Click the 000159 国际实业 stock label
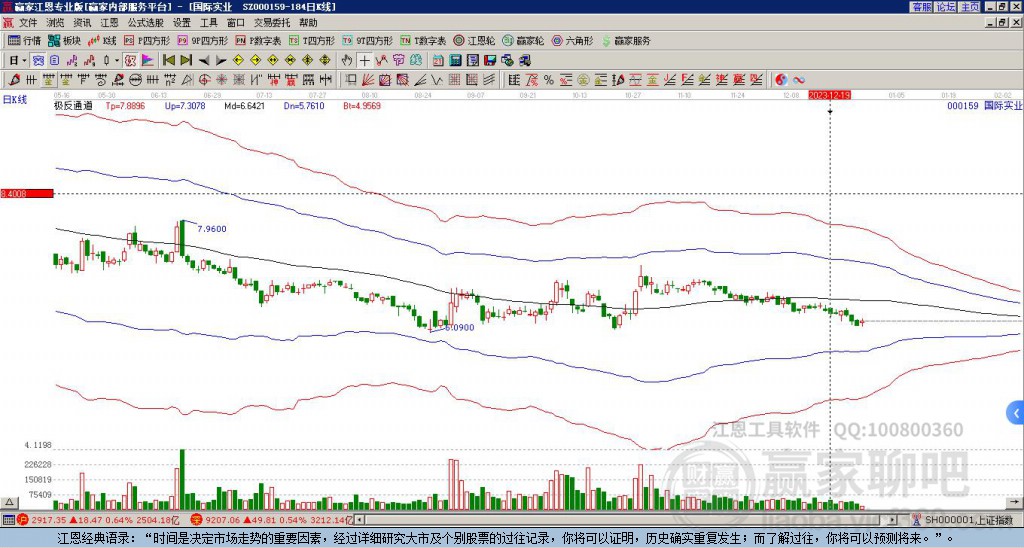The image size is (1024, 548). [984, 105]
